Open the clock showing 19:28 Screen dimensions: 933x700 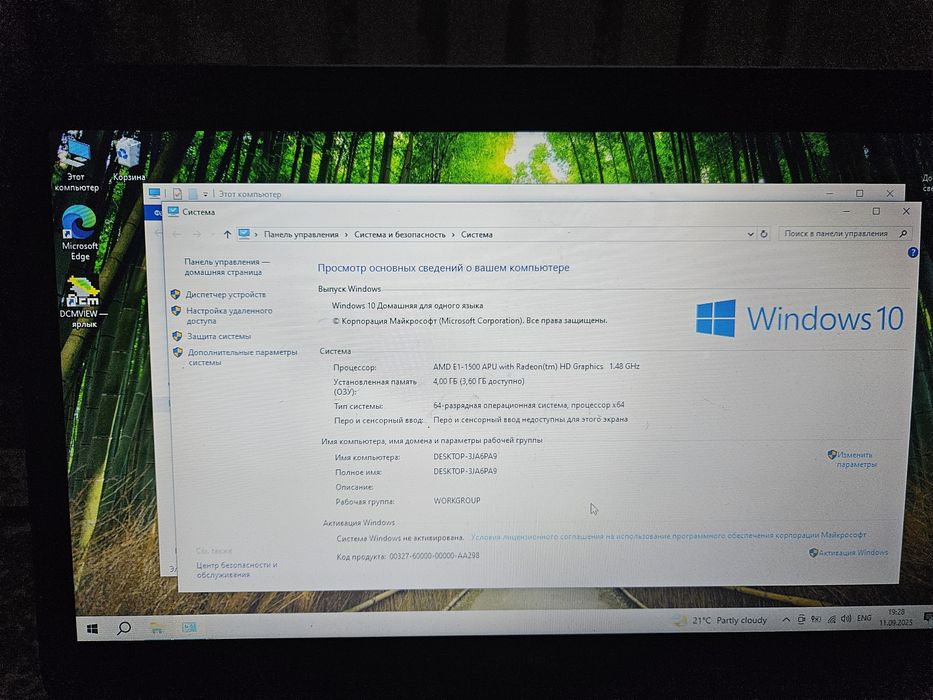[x=896, y=617]
